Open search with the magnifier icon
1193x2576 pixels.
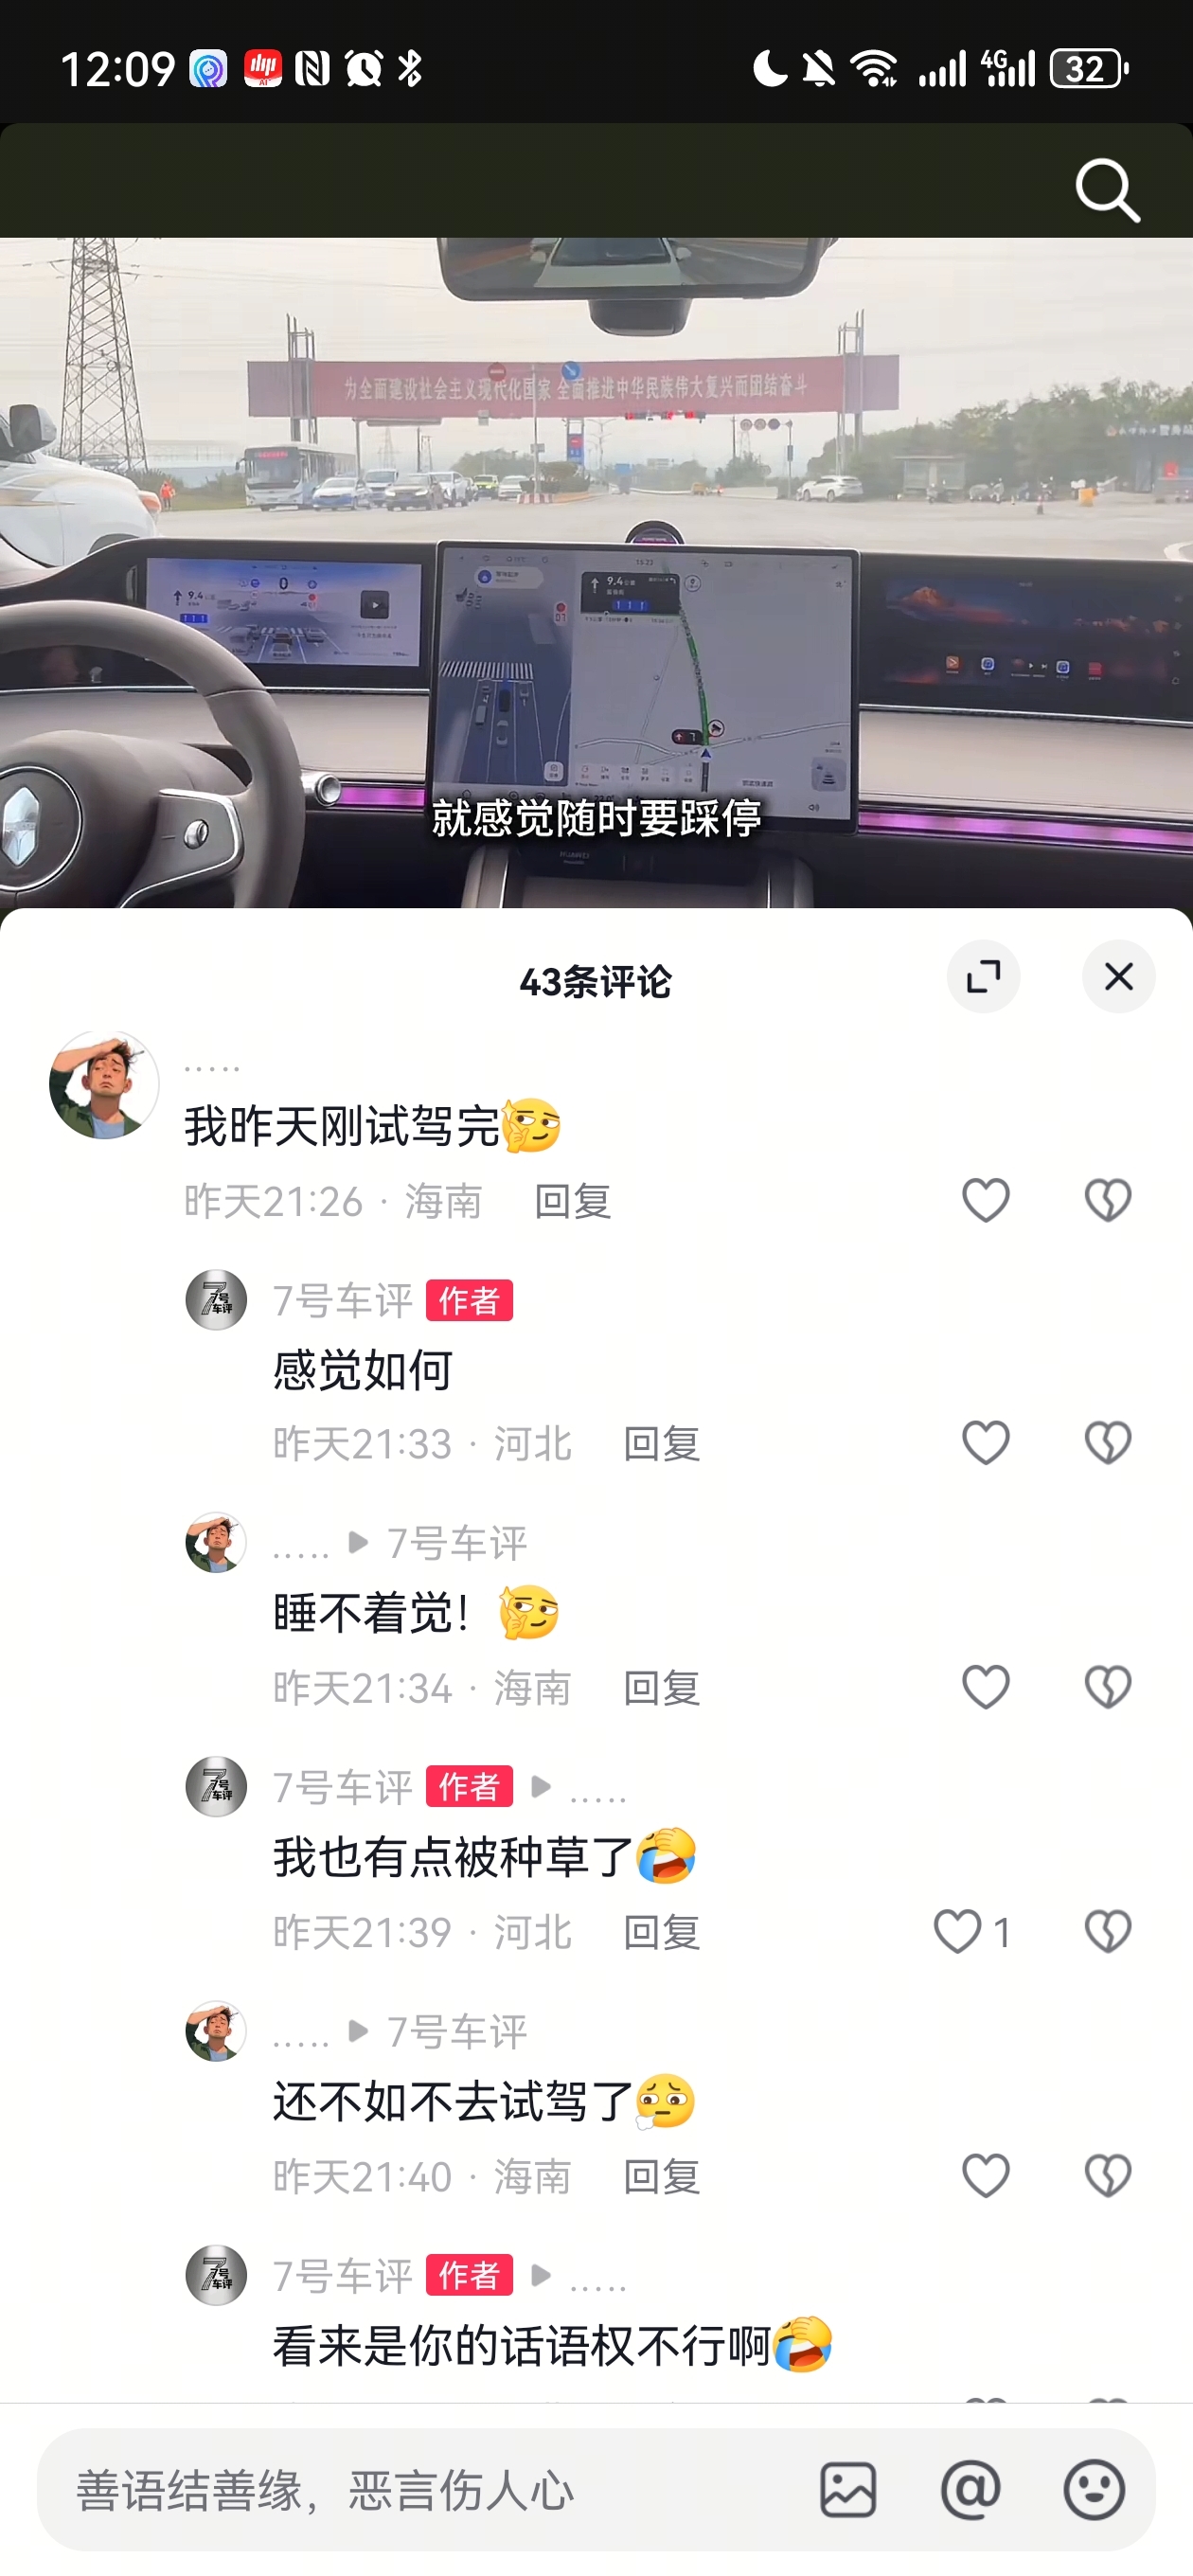coord(1107,189)
